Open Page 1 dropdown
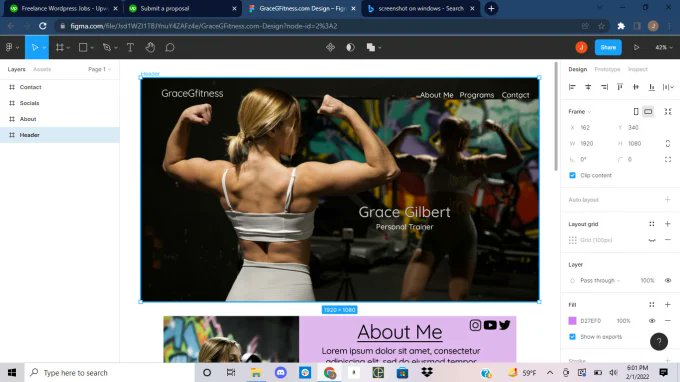The width and height of the screenshot is (680, 382). click(x=99, y=69)
